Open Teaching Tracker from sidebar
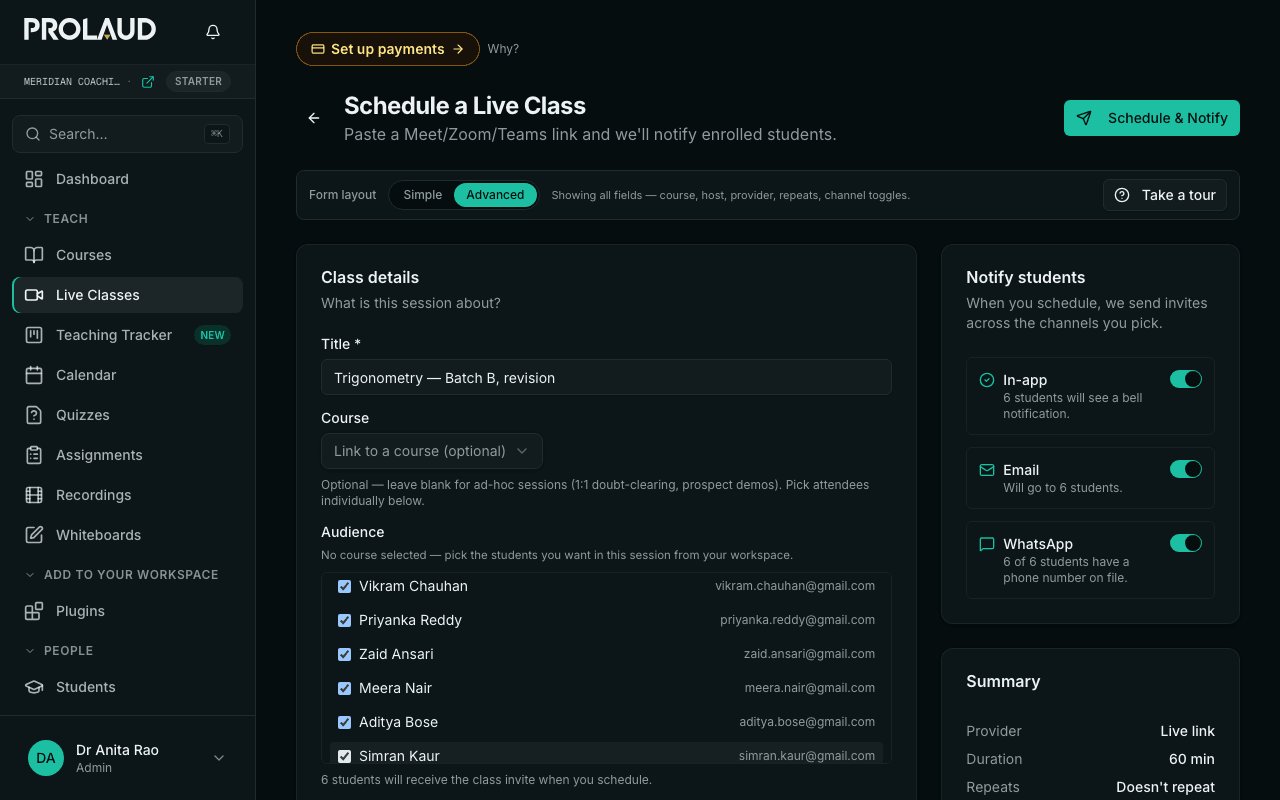This screenshot has width=1280, height=800. click(x=128, y=335)
